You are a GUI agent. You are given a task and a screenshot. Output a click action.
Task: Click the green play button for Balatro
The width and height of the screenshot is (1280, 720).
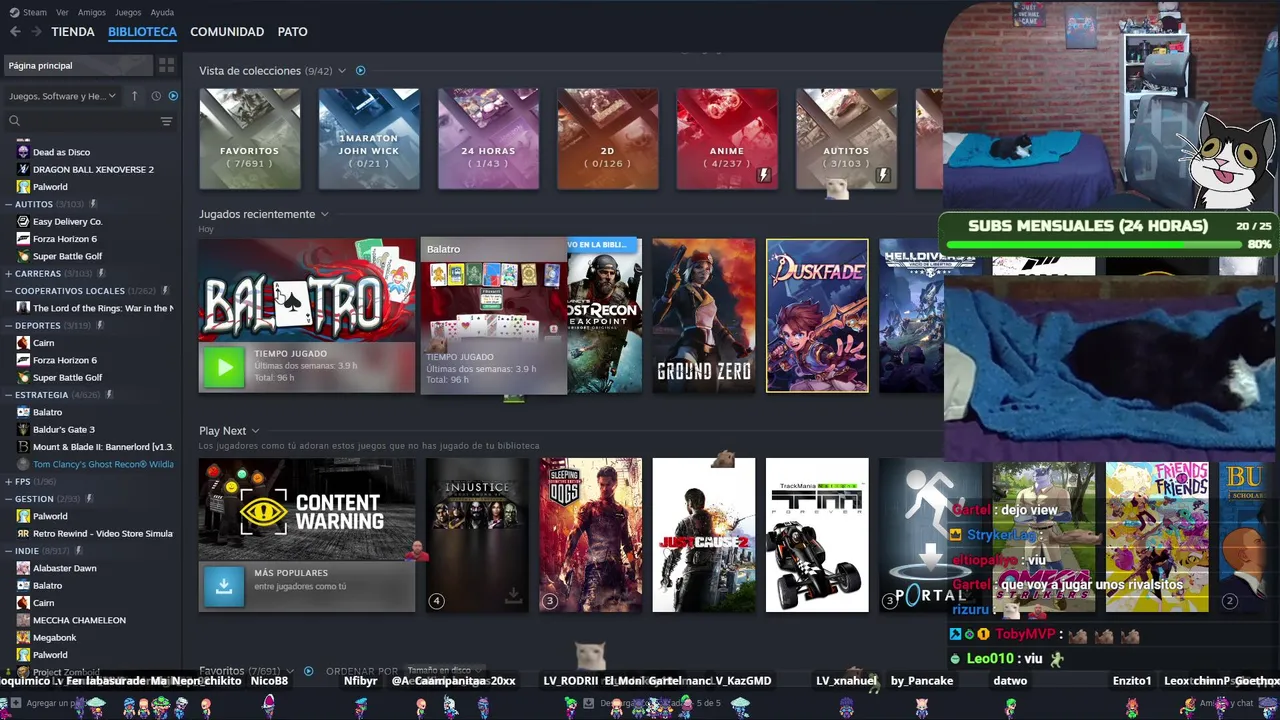click(224, 368)
